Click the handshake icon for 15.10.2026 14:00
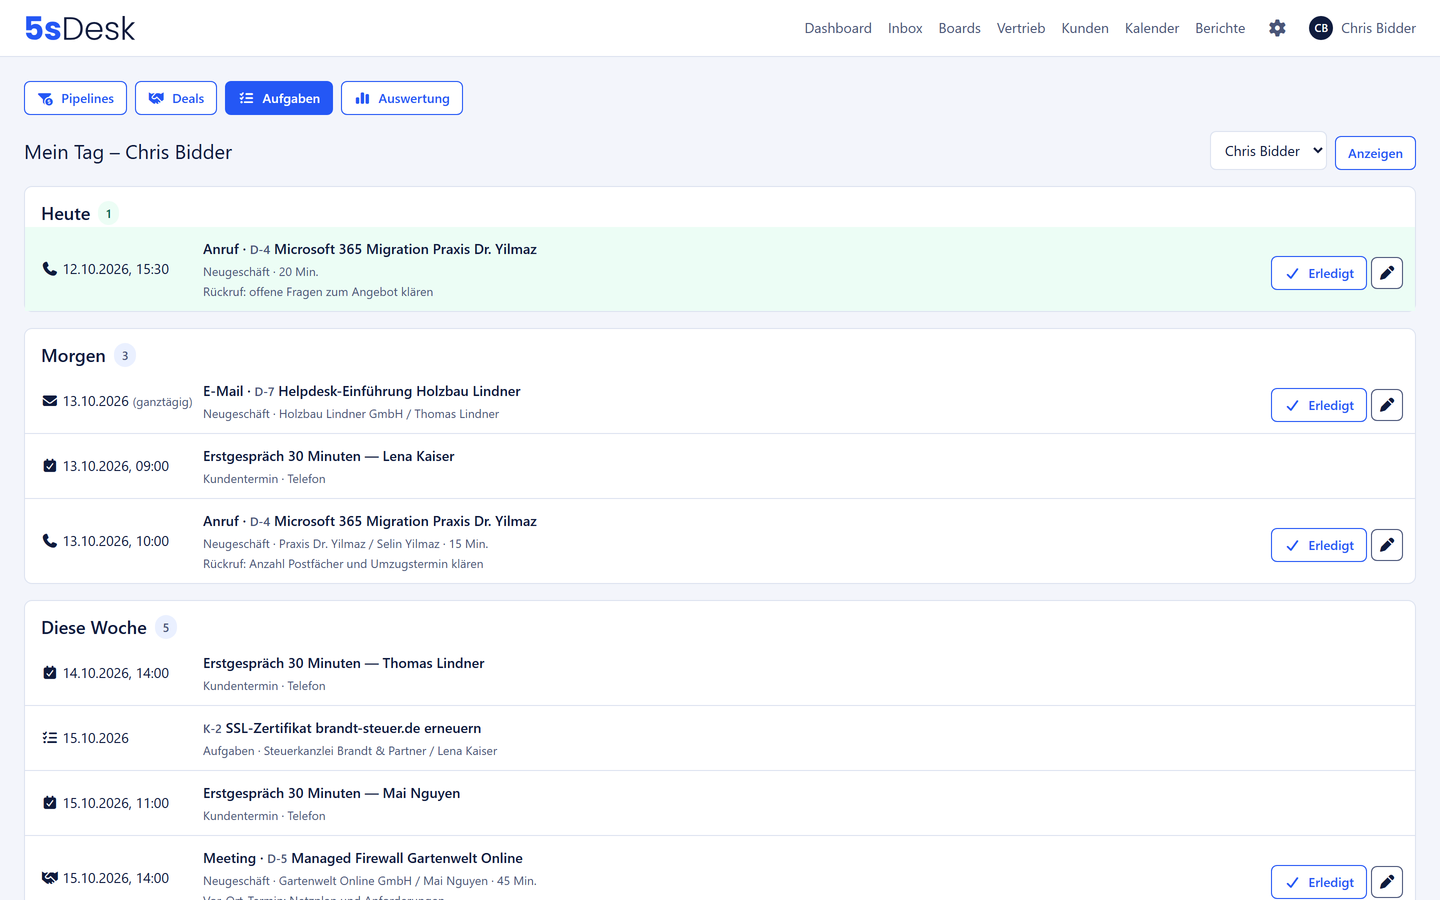This screenshot has width=1440, height=900. (49, 878)
